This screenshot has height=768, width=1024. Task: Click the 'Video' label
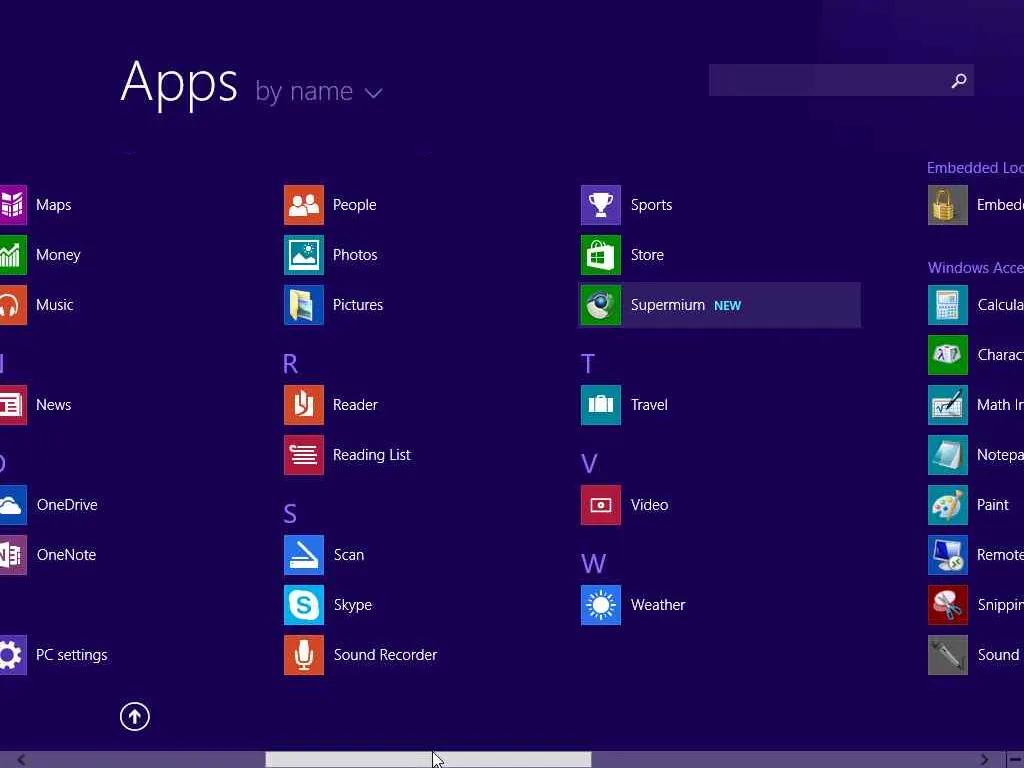click(x=649, y=505)
